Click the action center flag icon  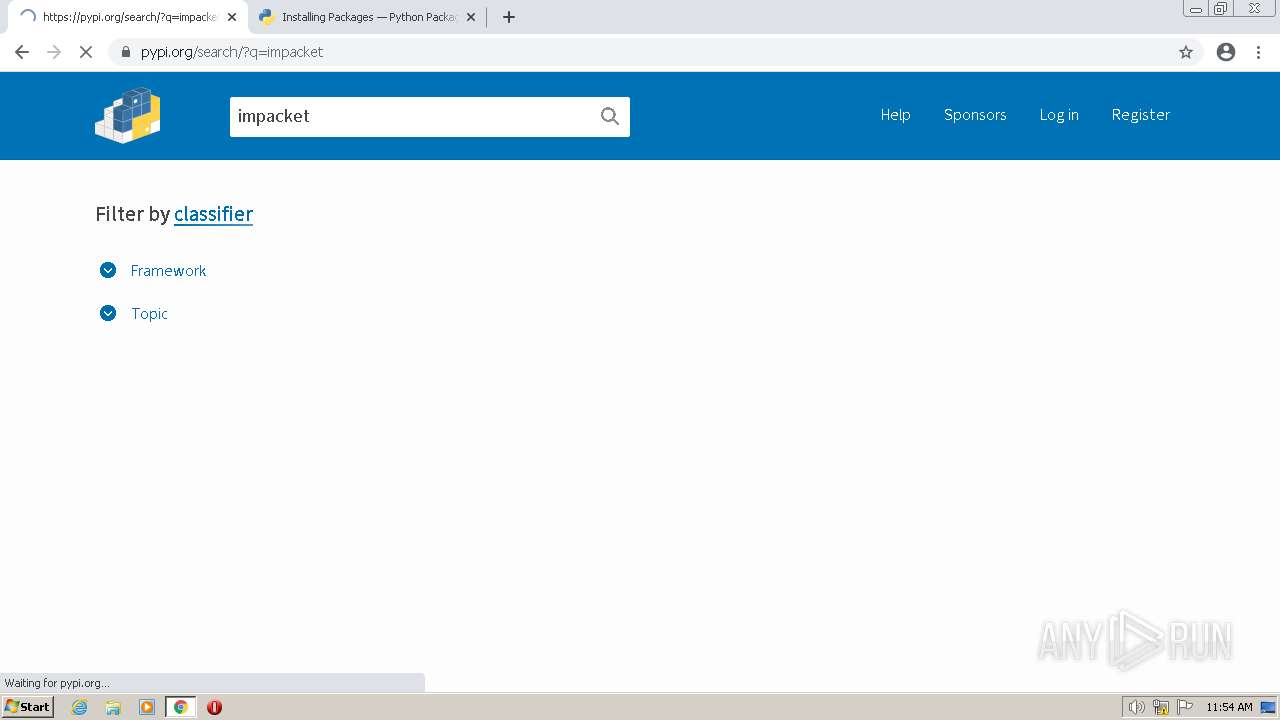click(x=1185, y=707)
